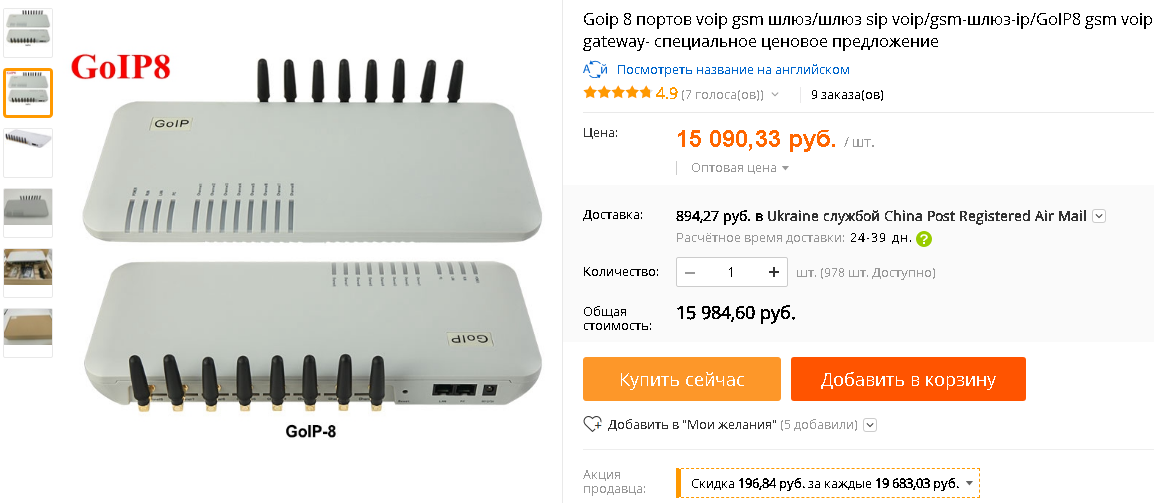Click the green delivery time help icon

point(924,239)
